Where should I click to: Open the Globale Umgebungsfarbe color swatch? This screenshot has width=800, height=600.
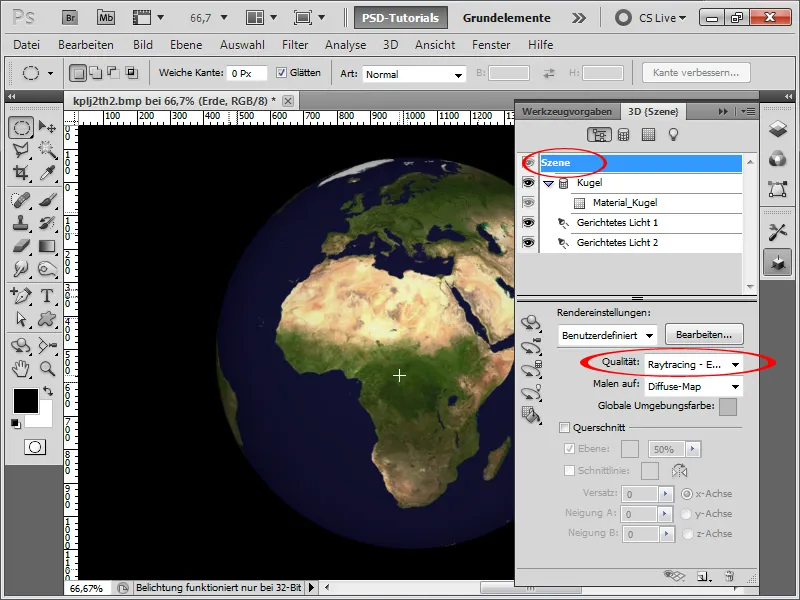pyautogui.click(x=728, y=407)
